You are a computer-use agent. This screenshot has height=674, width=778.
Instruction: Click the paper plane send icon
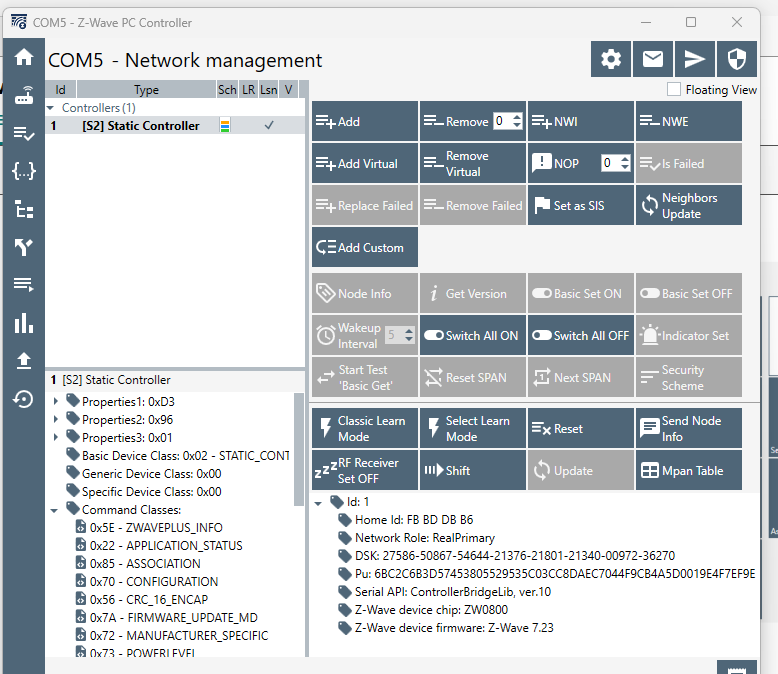695,60
